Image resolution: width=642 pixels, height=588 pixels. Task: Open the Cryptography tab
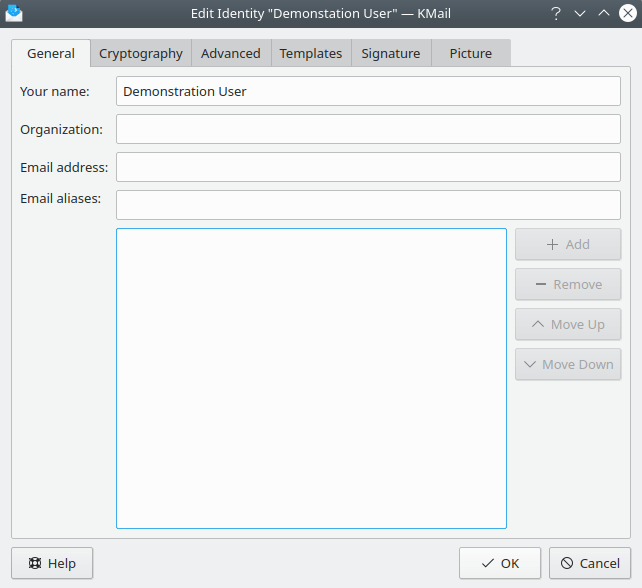click(x=140, y=53)
